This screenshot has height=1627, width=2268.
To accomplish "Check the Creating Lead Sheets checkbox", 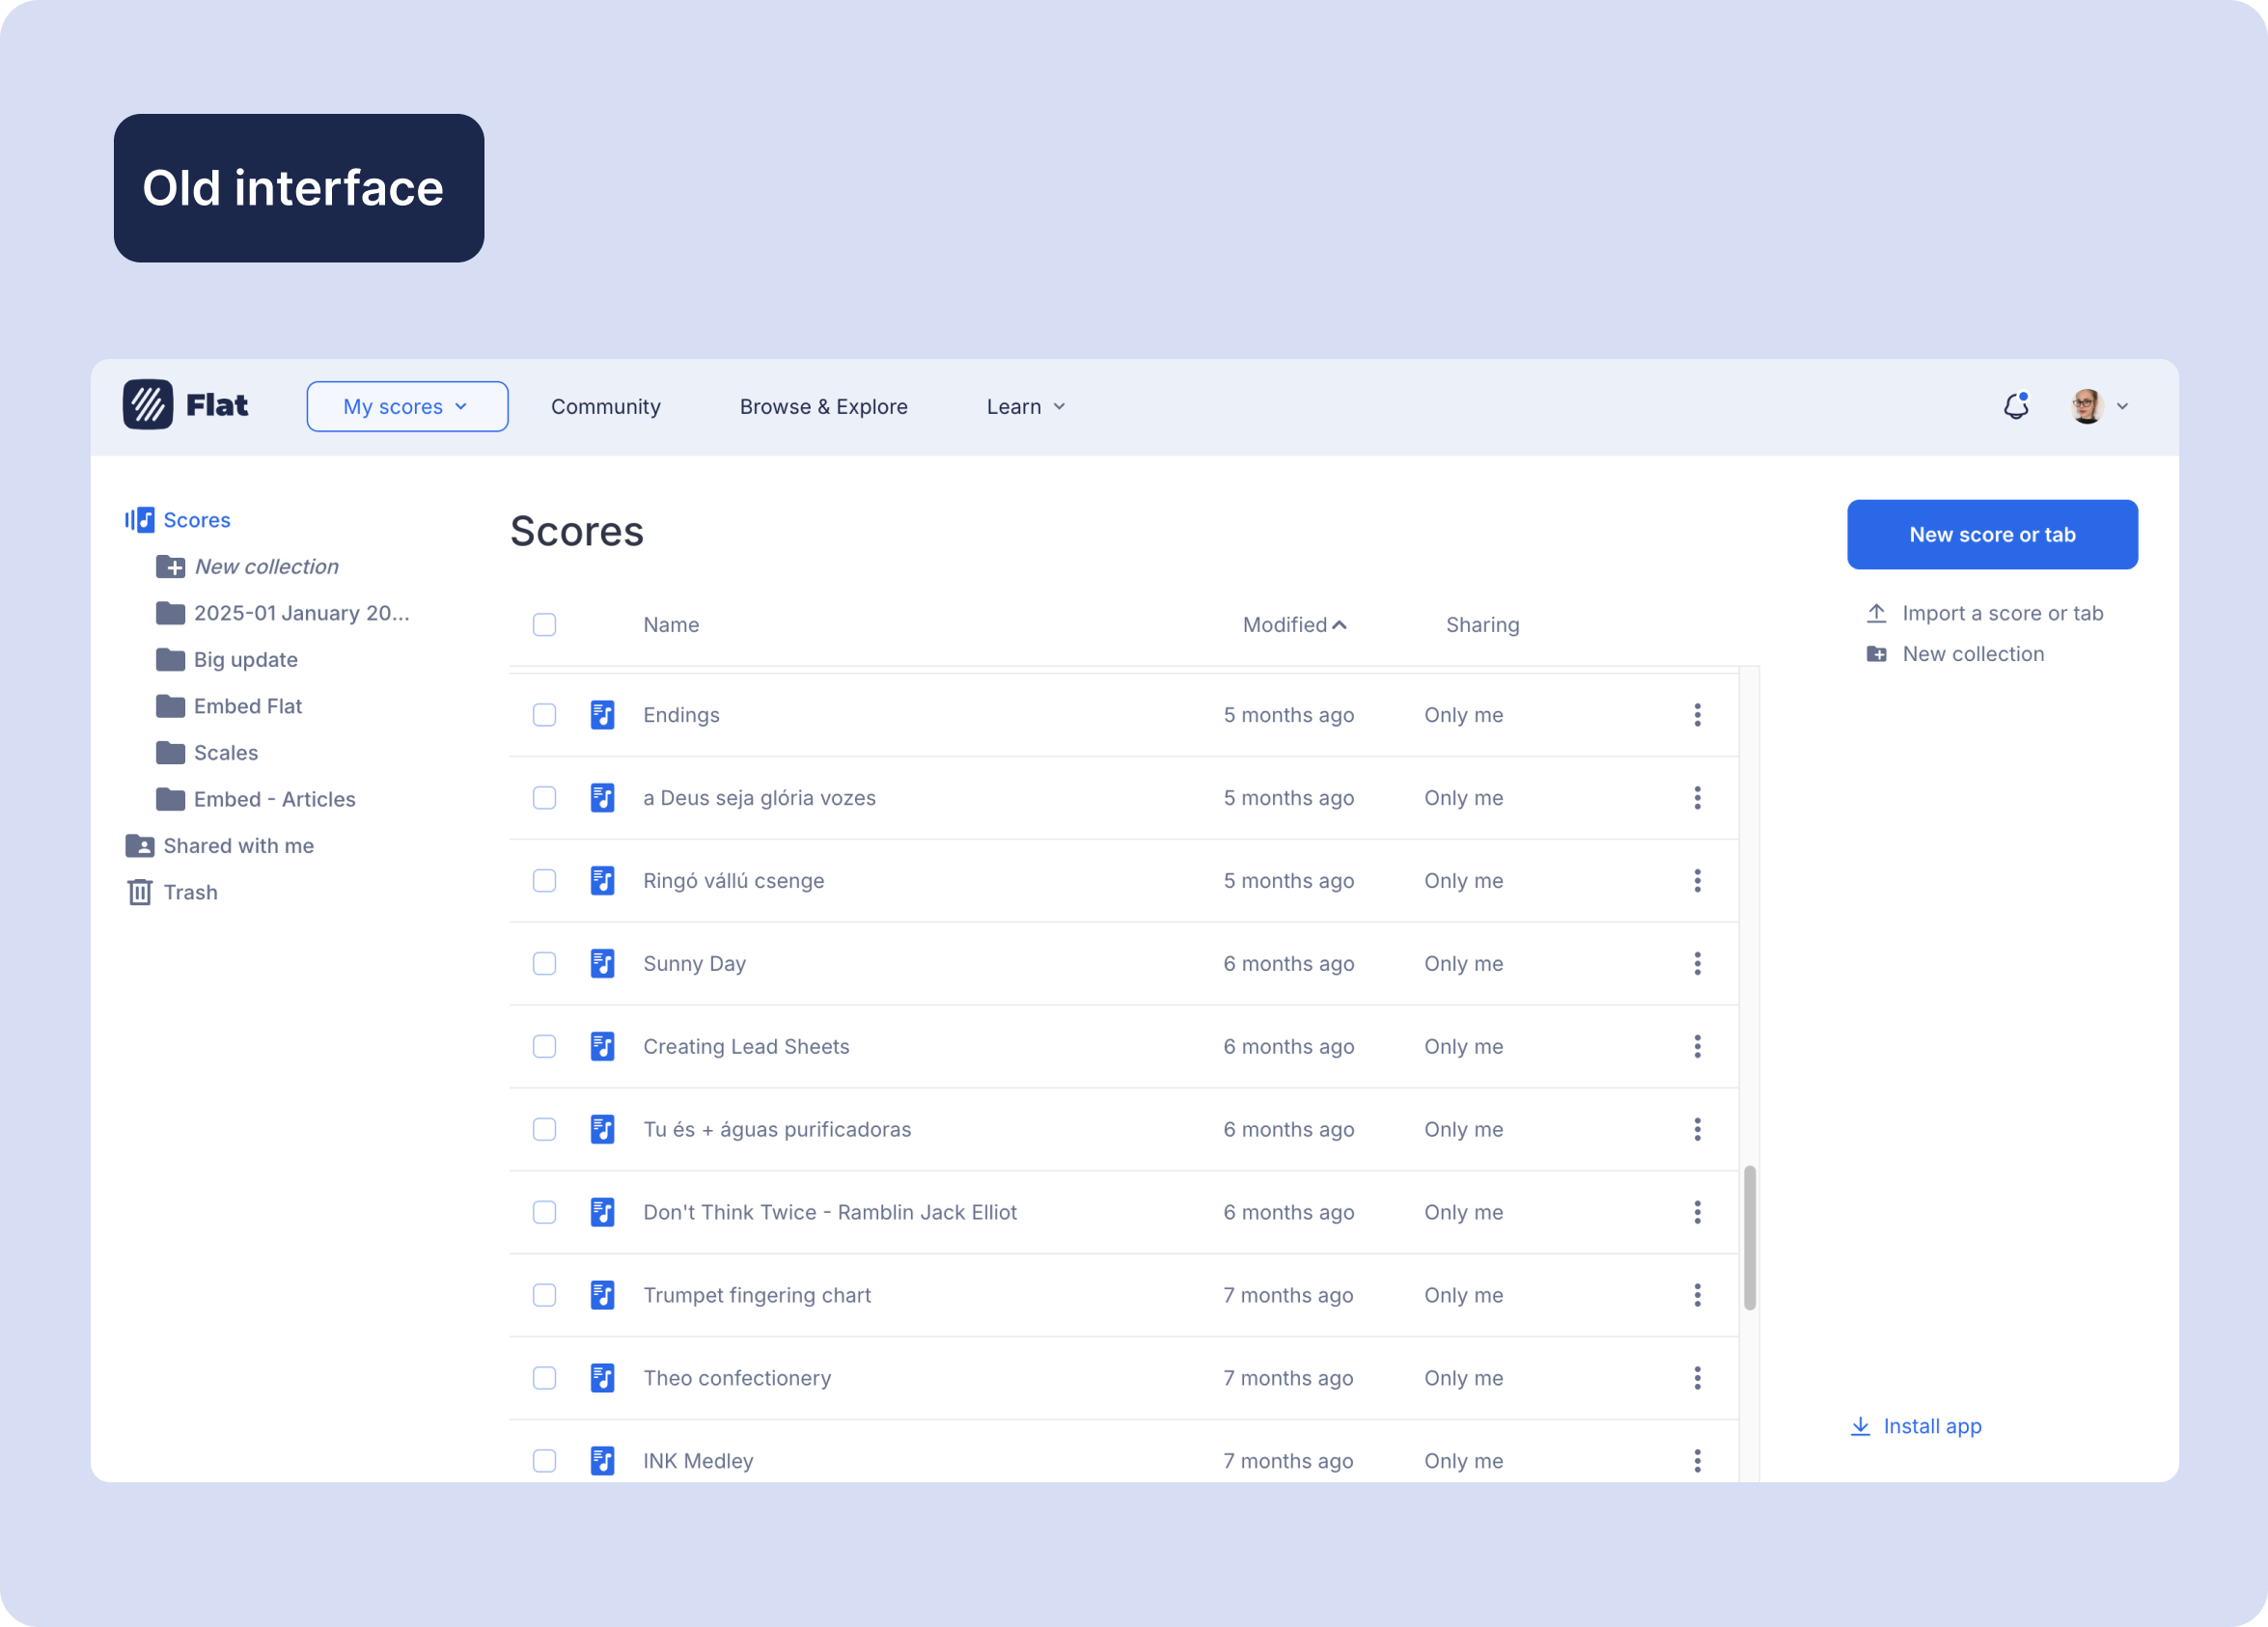I will pos(544,1047).
